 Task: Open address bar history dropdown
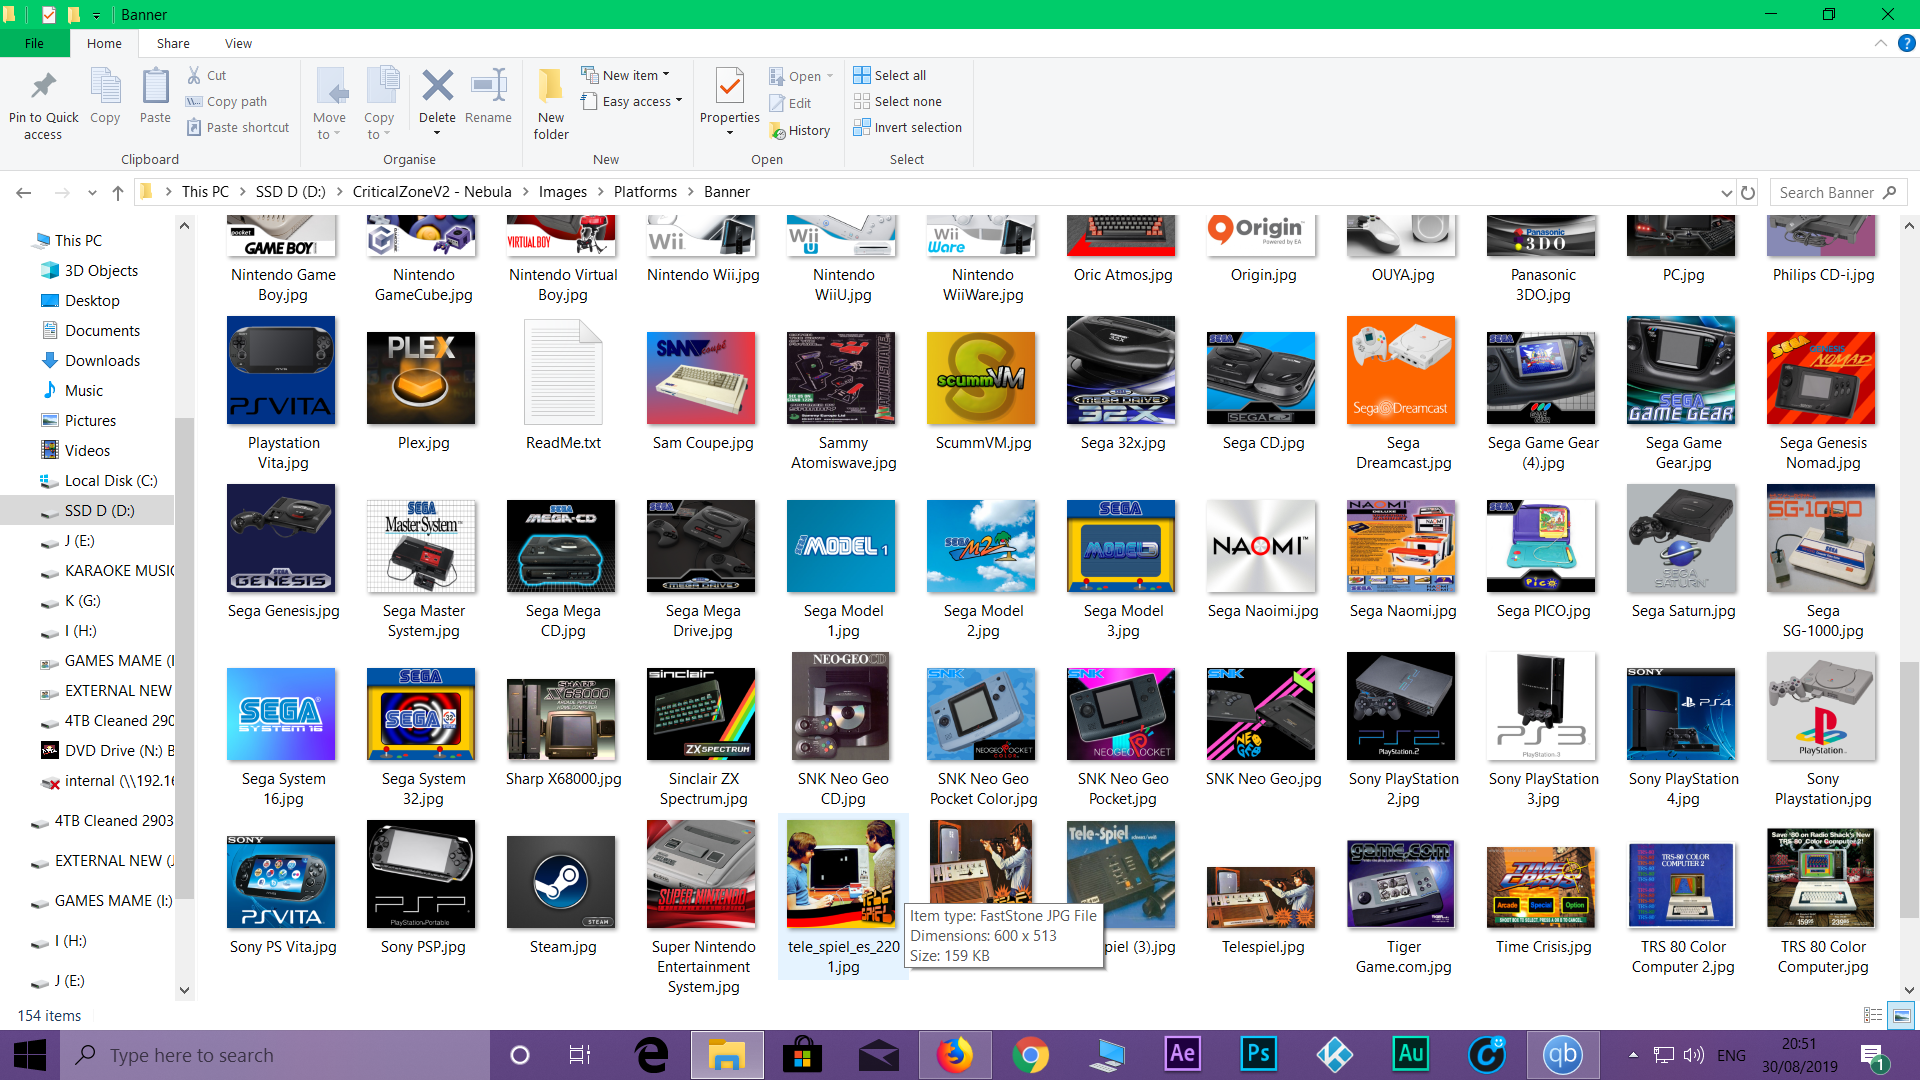1726,192
